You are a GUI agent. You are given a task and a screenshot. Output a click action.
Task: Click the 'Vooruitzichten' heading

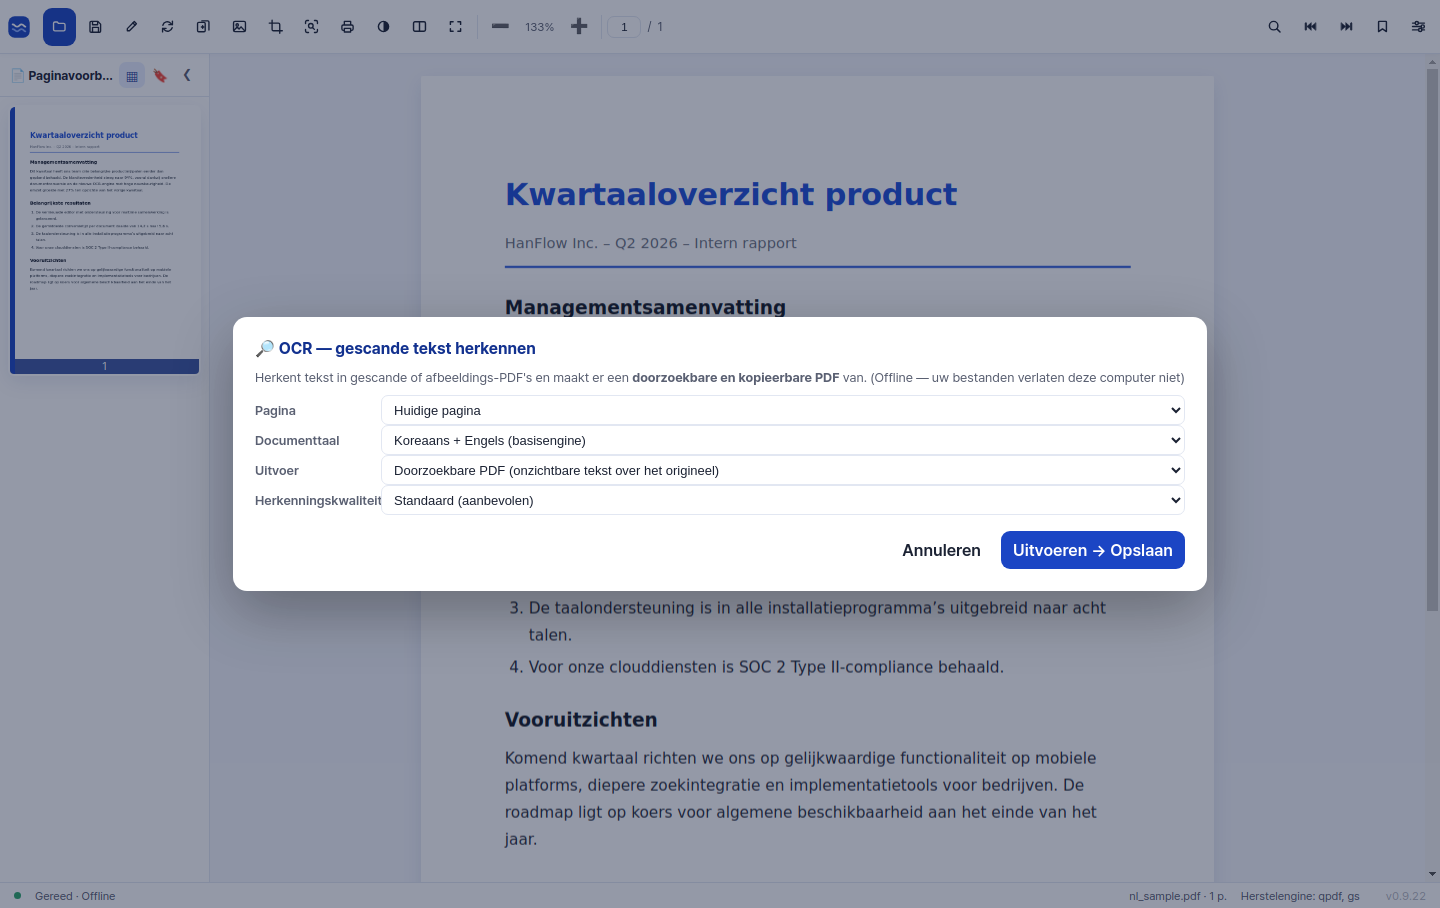(581, 719)
